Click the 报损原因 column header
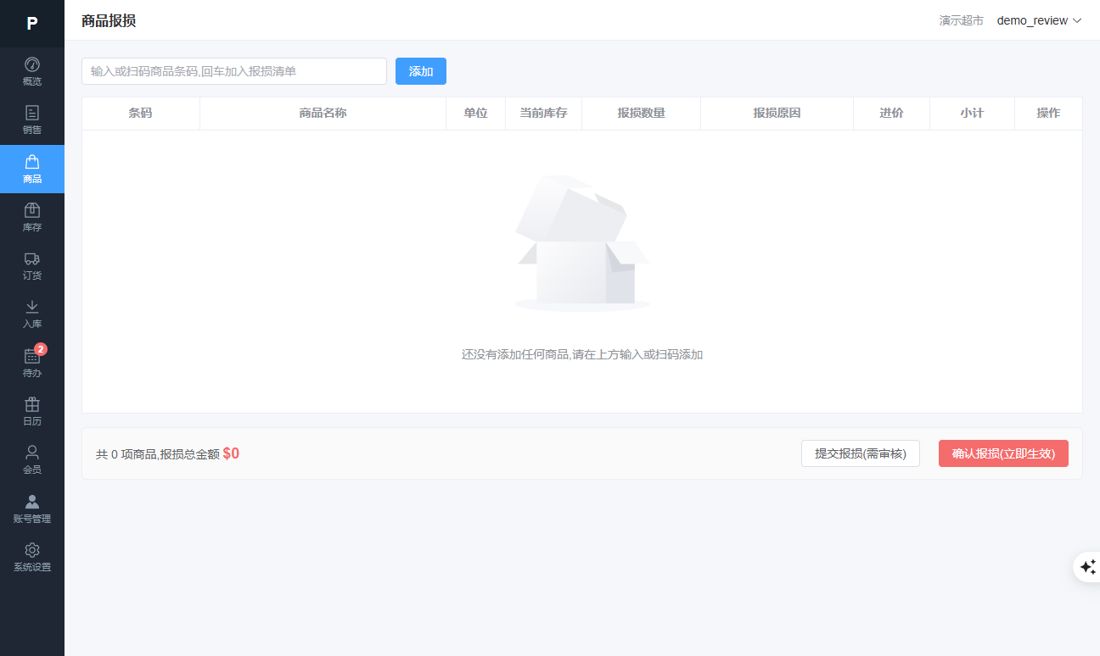This screenshot has width=1100, height=656. 777,113
